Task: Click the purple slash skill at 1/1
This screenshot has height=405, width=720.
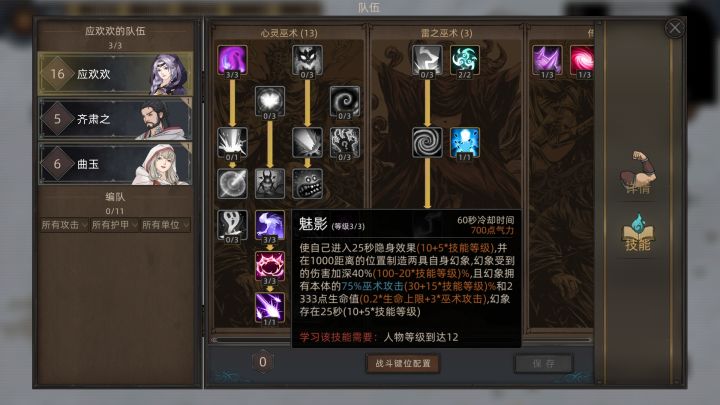Action: tap(270, 308)
